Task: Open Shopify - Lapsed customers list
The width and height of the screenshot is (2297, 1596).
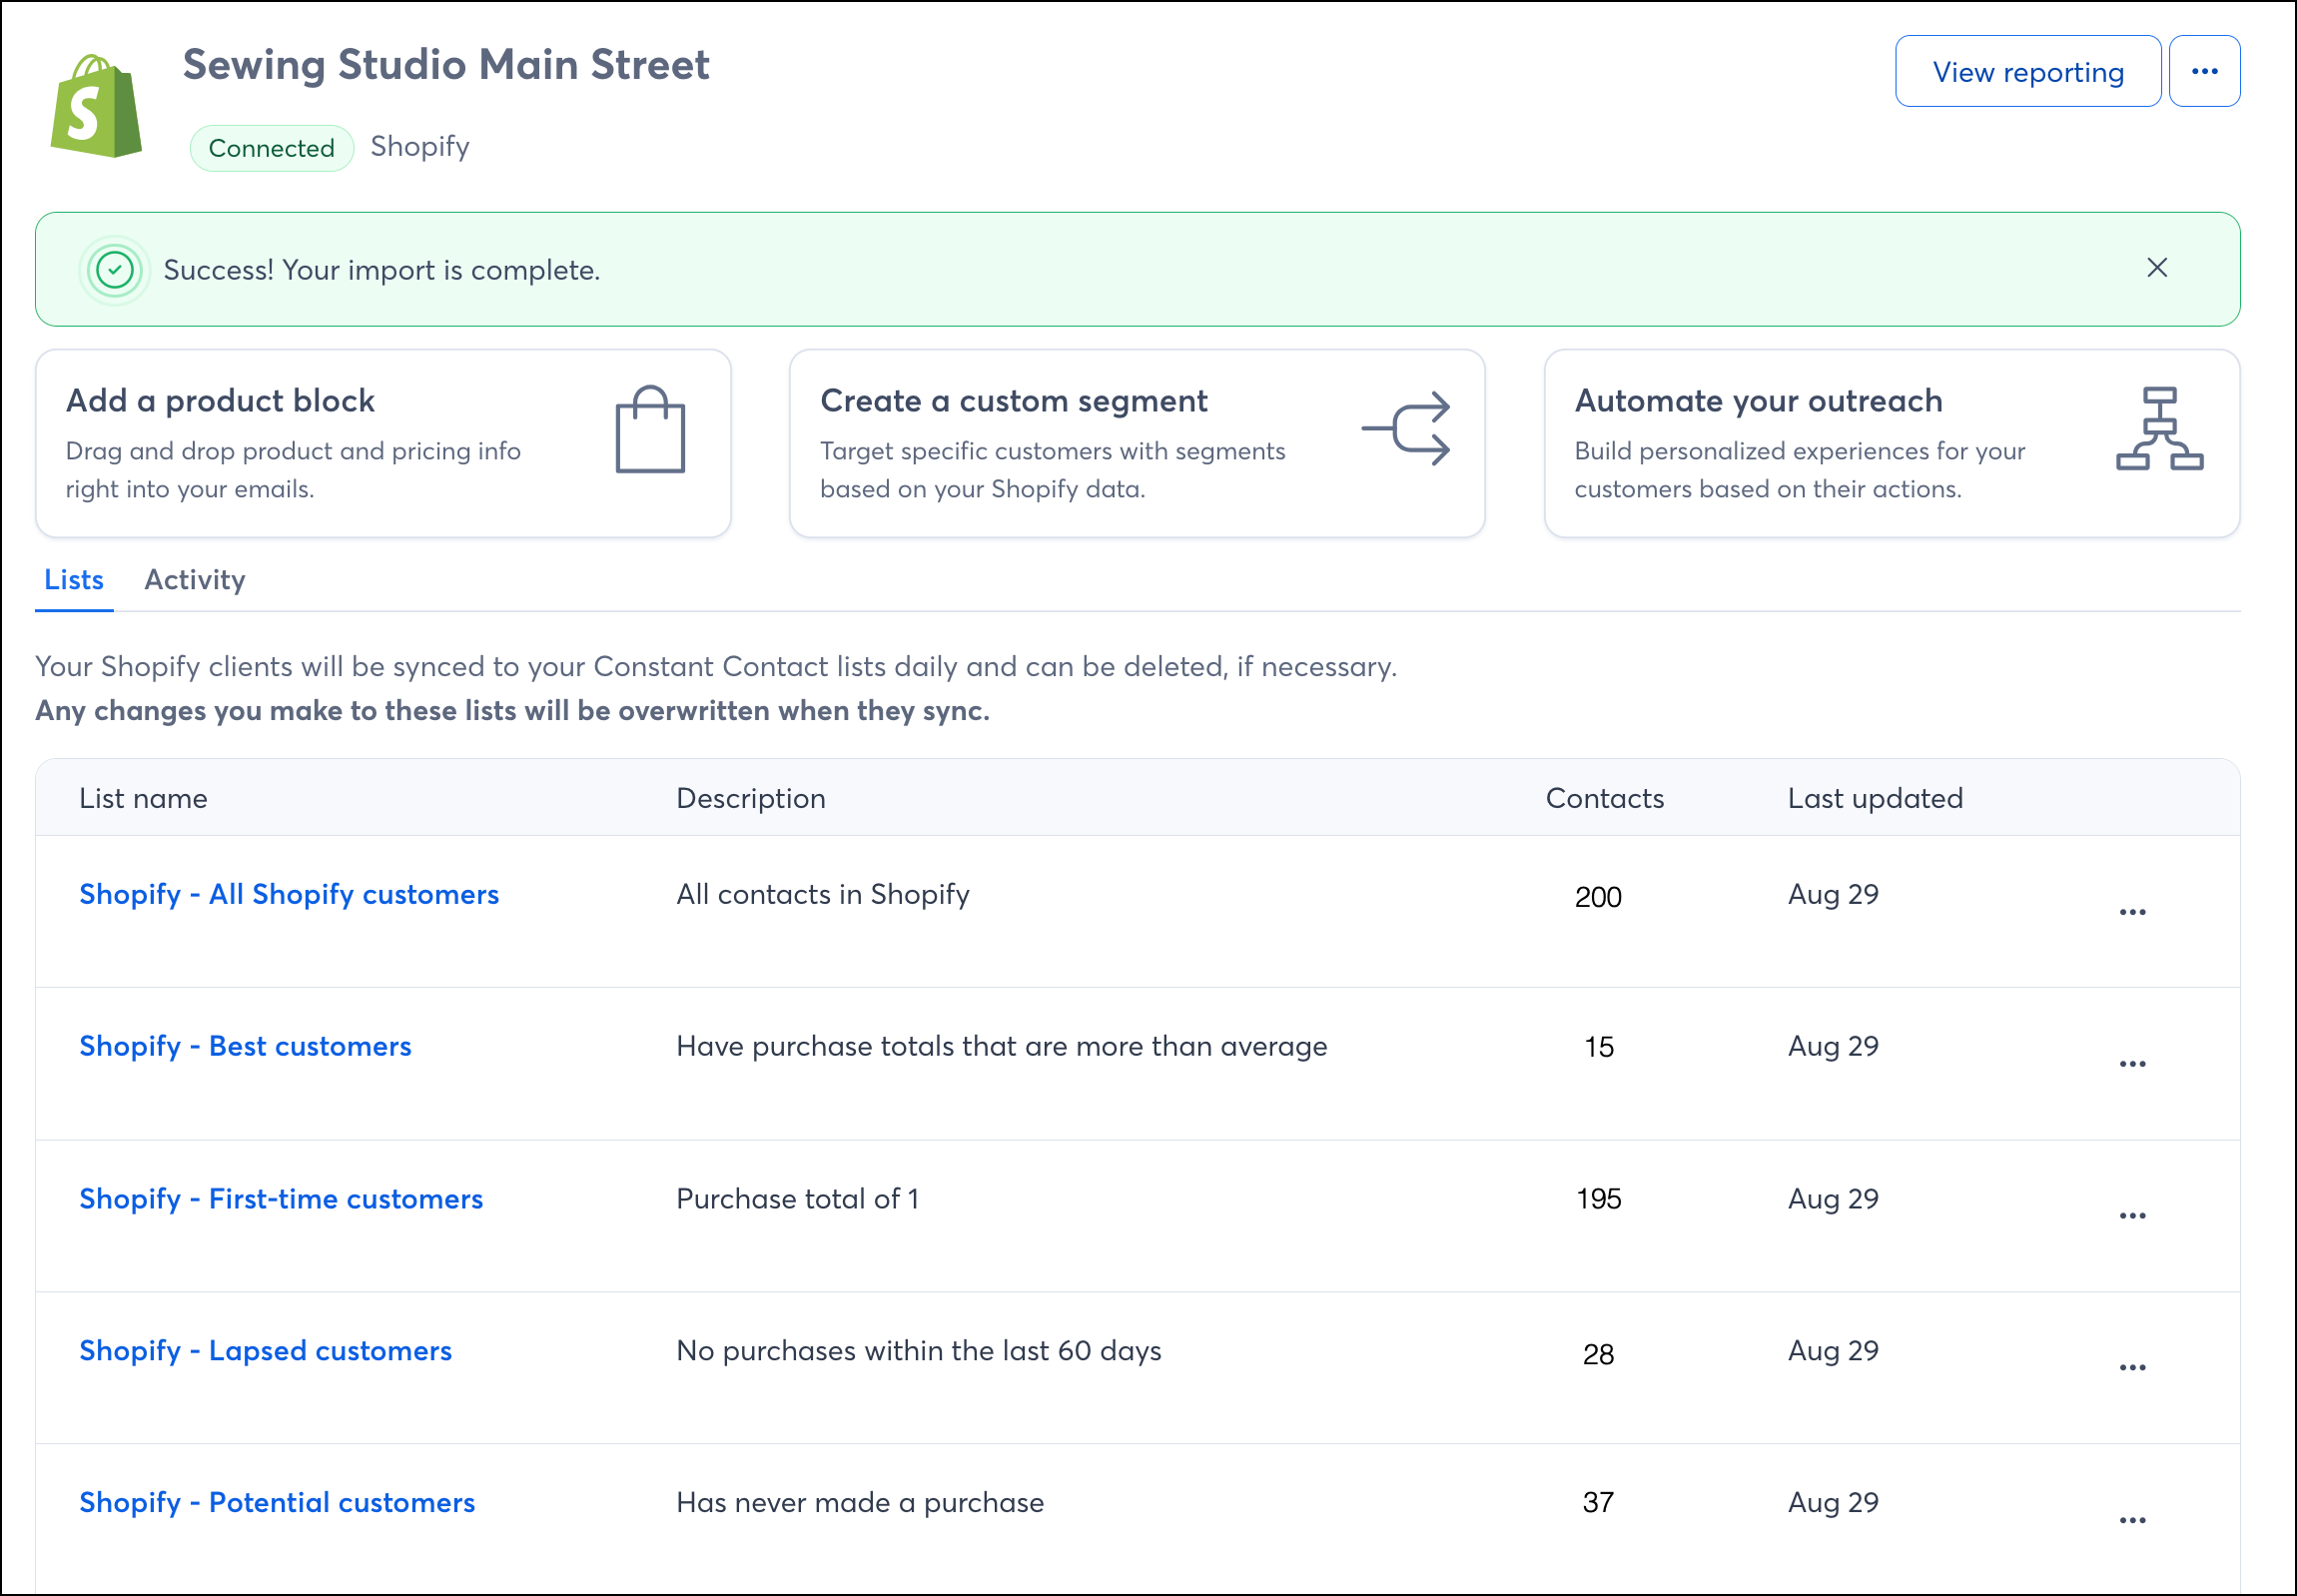Action: (x=265, y=1350)
